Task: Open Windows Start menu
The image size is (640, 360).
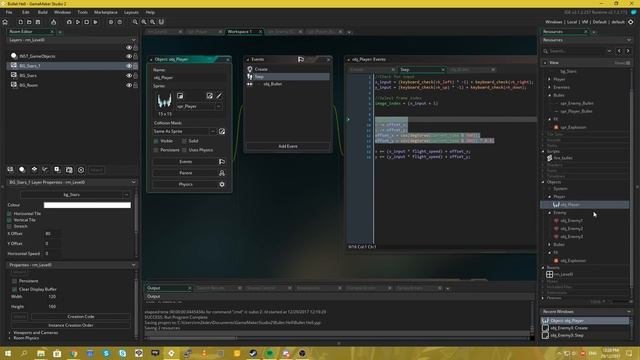Action: tap(8, 353)
